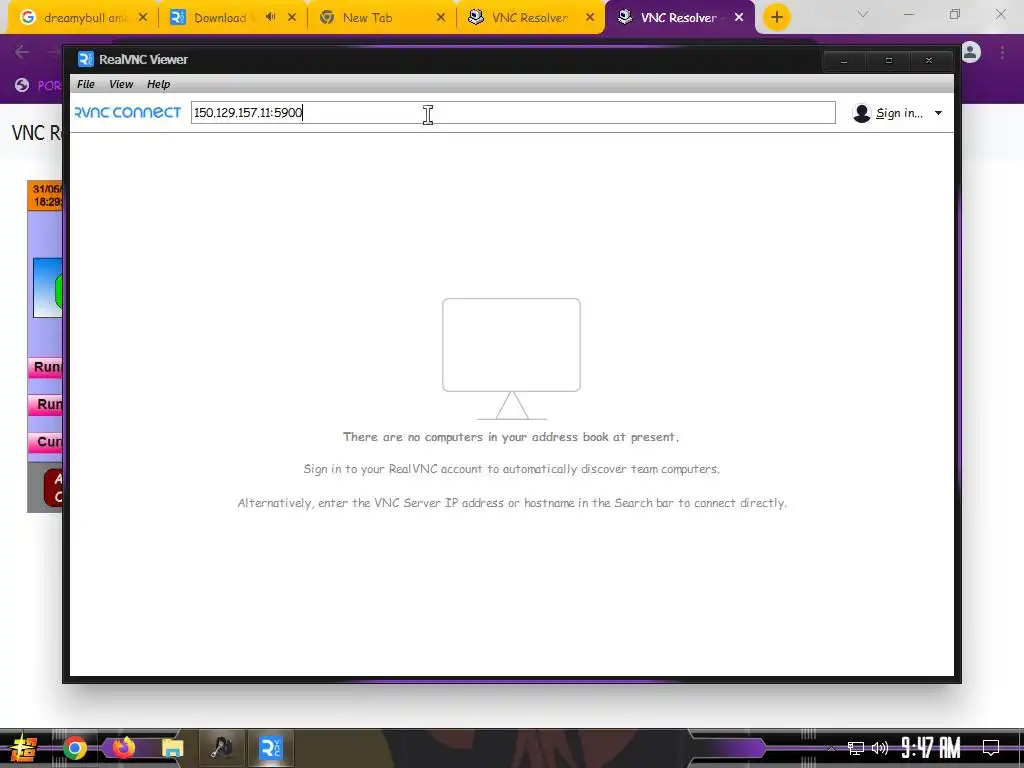Mute the Download tab audio icon
The image size is (1024, 768).
270,17
